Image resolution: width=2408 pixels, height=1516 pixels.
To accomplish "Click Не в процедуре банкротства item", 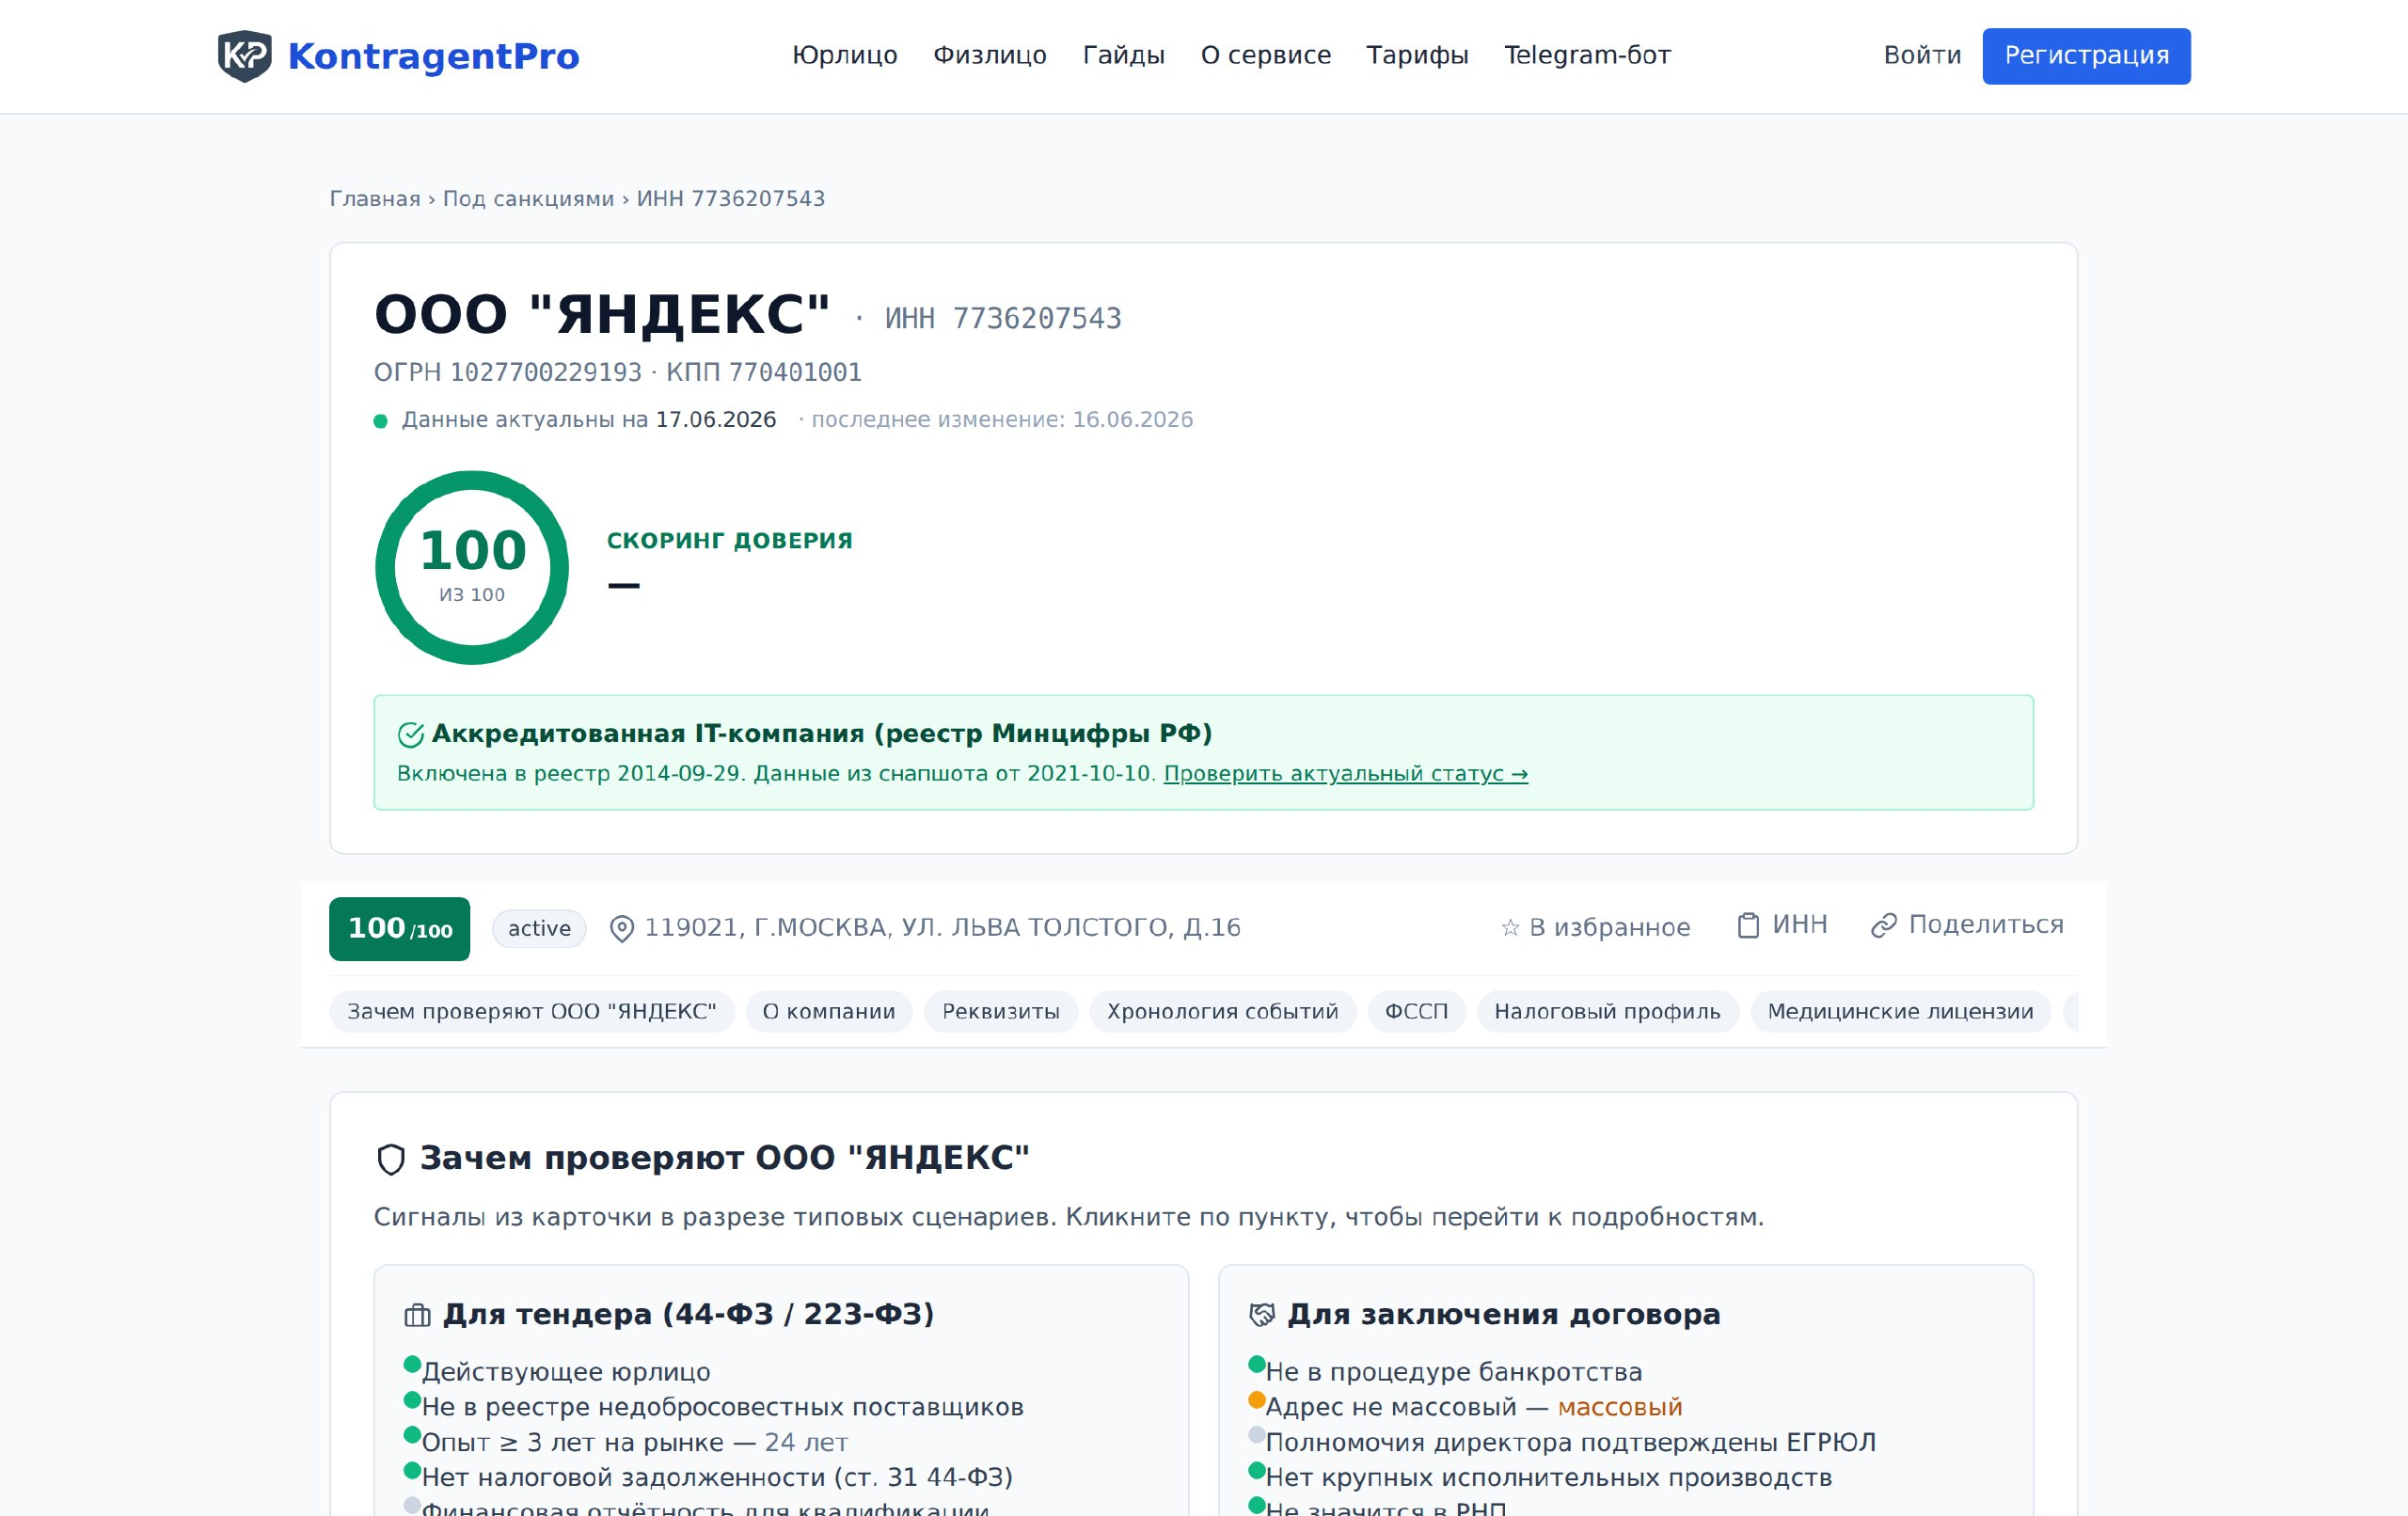I will 1454,1372.
